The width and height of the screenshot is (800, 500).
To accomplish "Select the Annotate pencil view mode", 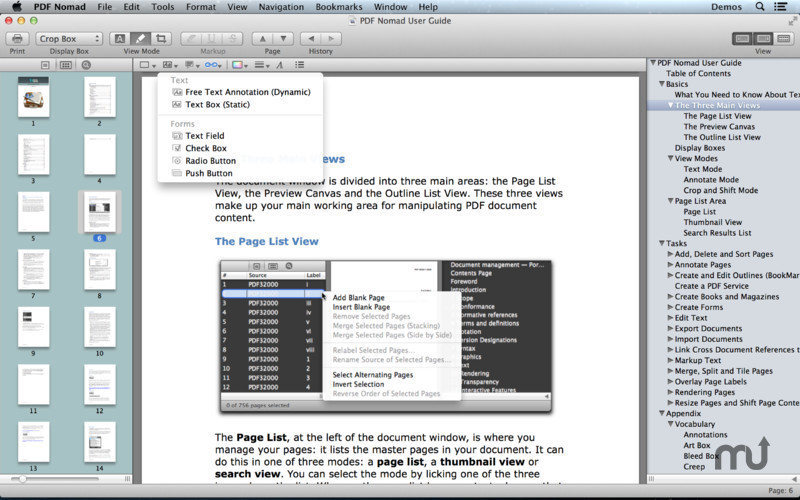I will (140, 39).
